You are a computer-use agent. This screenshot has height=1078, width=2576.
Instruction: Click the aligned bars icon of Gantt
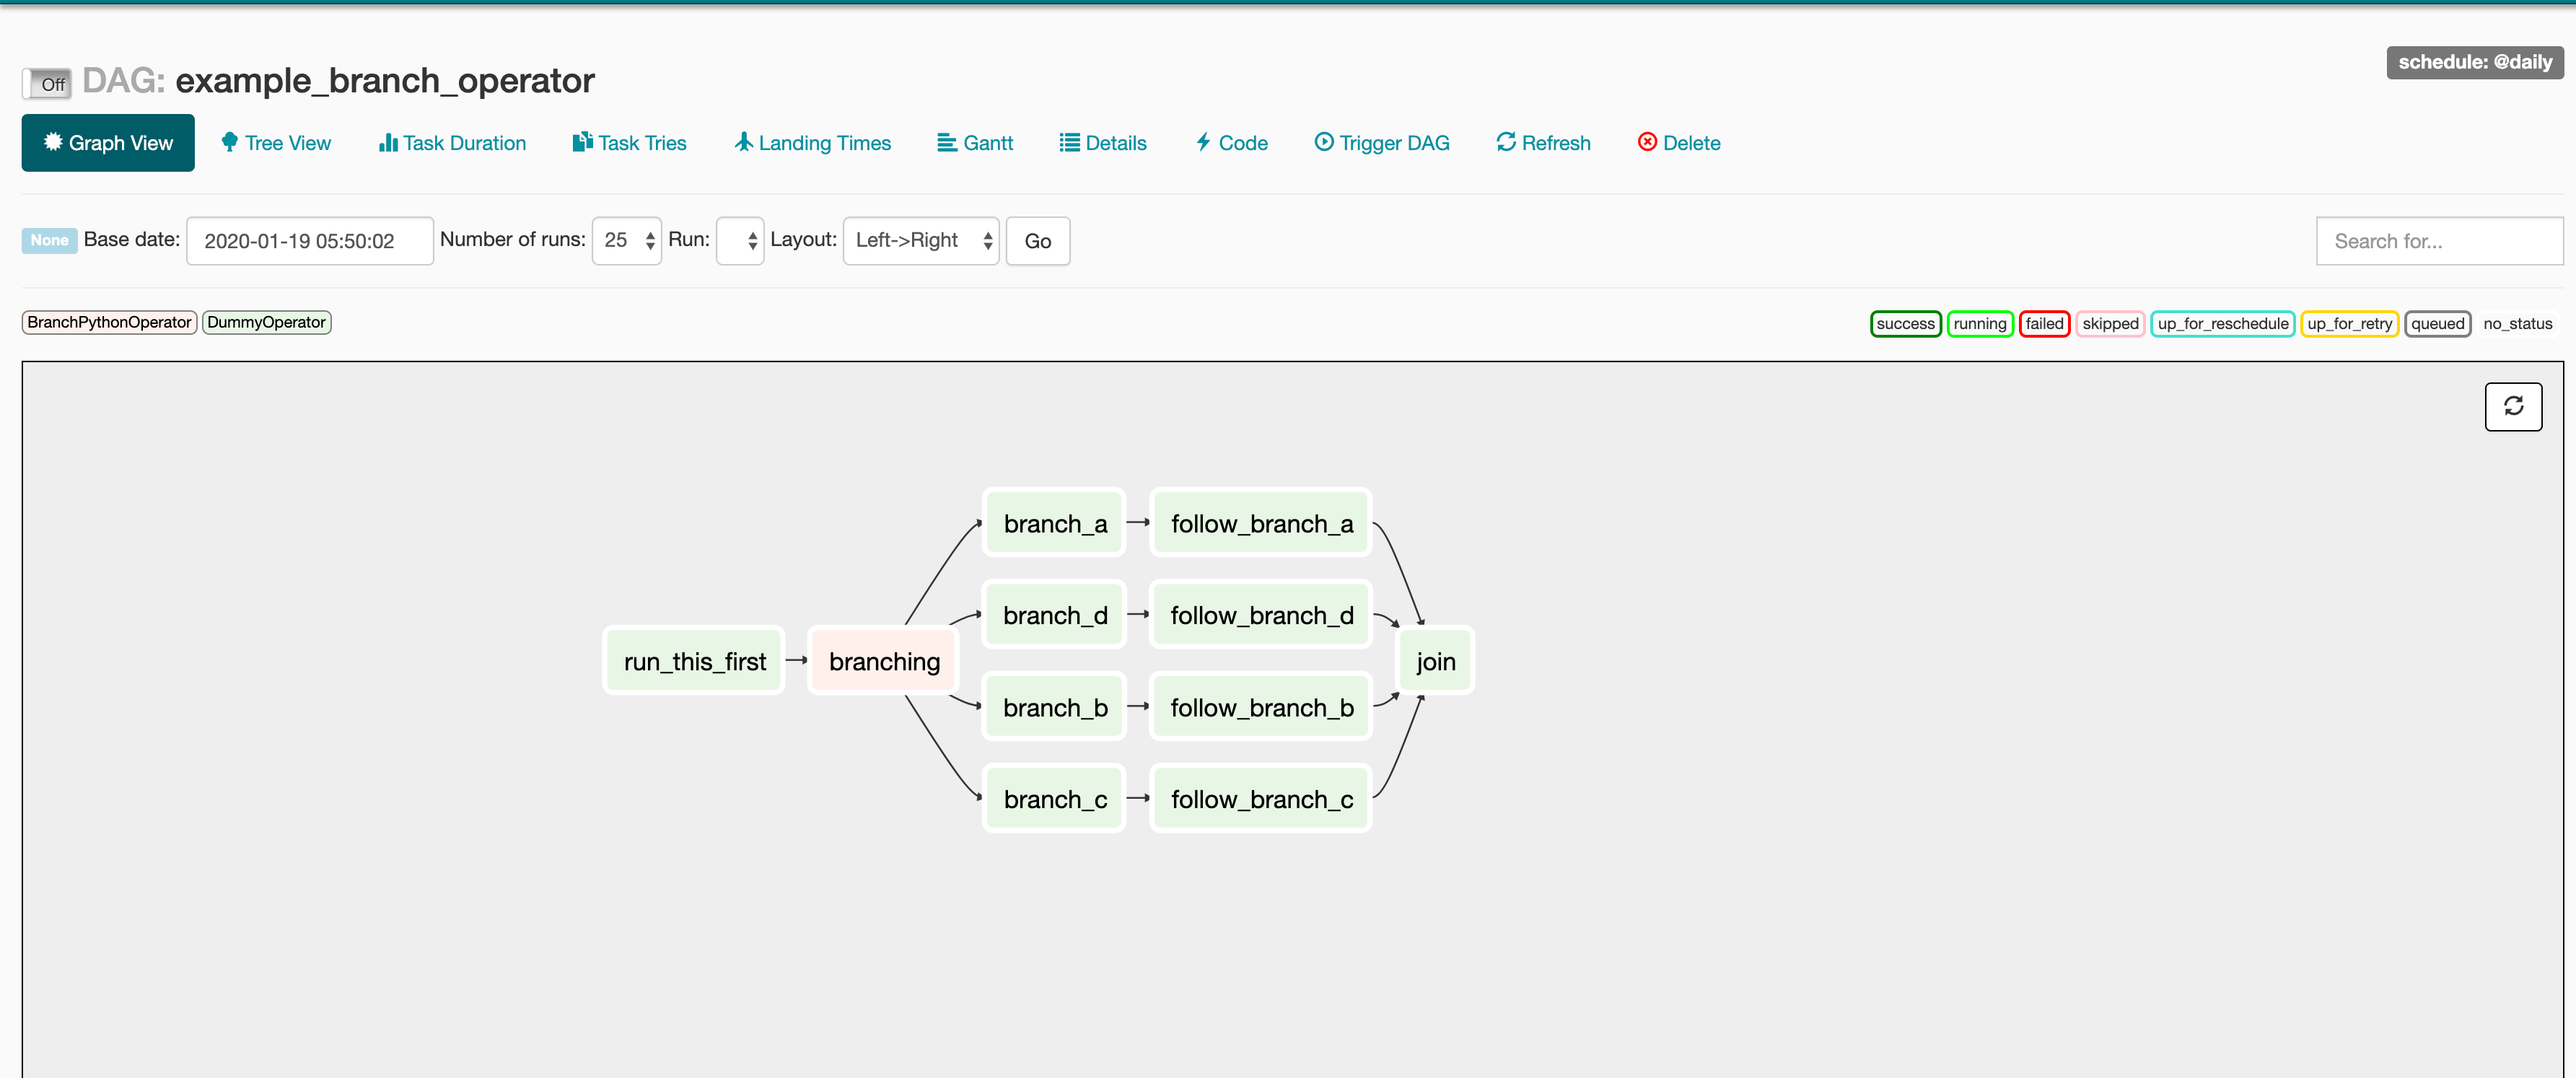tap(946, 143)
